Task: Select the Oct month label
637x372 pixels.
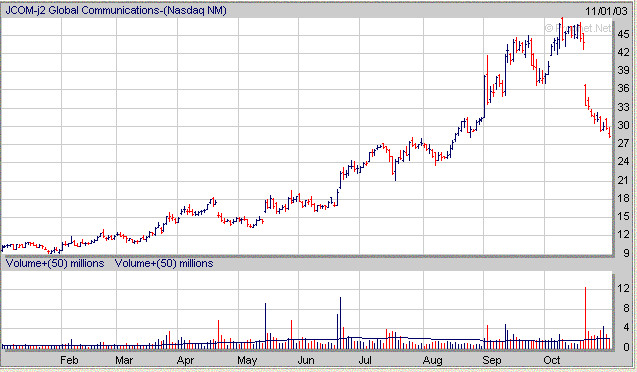Action: [x=552, y=360]
